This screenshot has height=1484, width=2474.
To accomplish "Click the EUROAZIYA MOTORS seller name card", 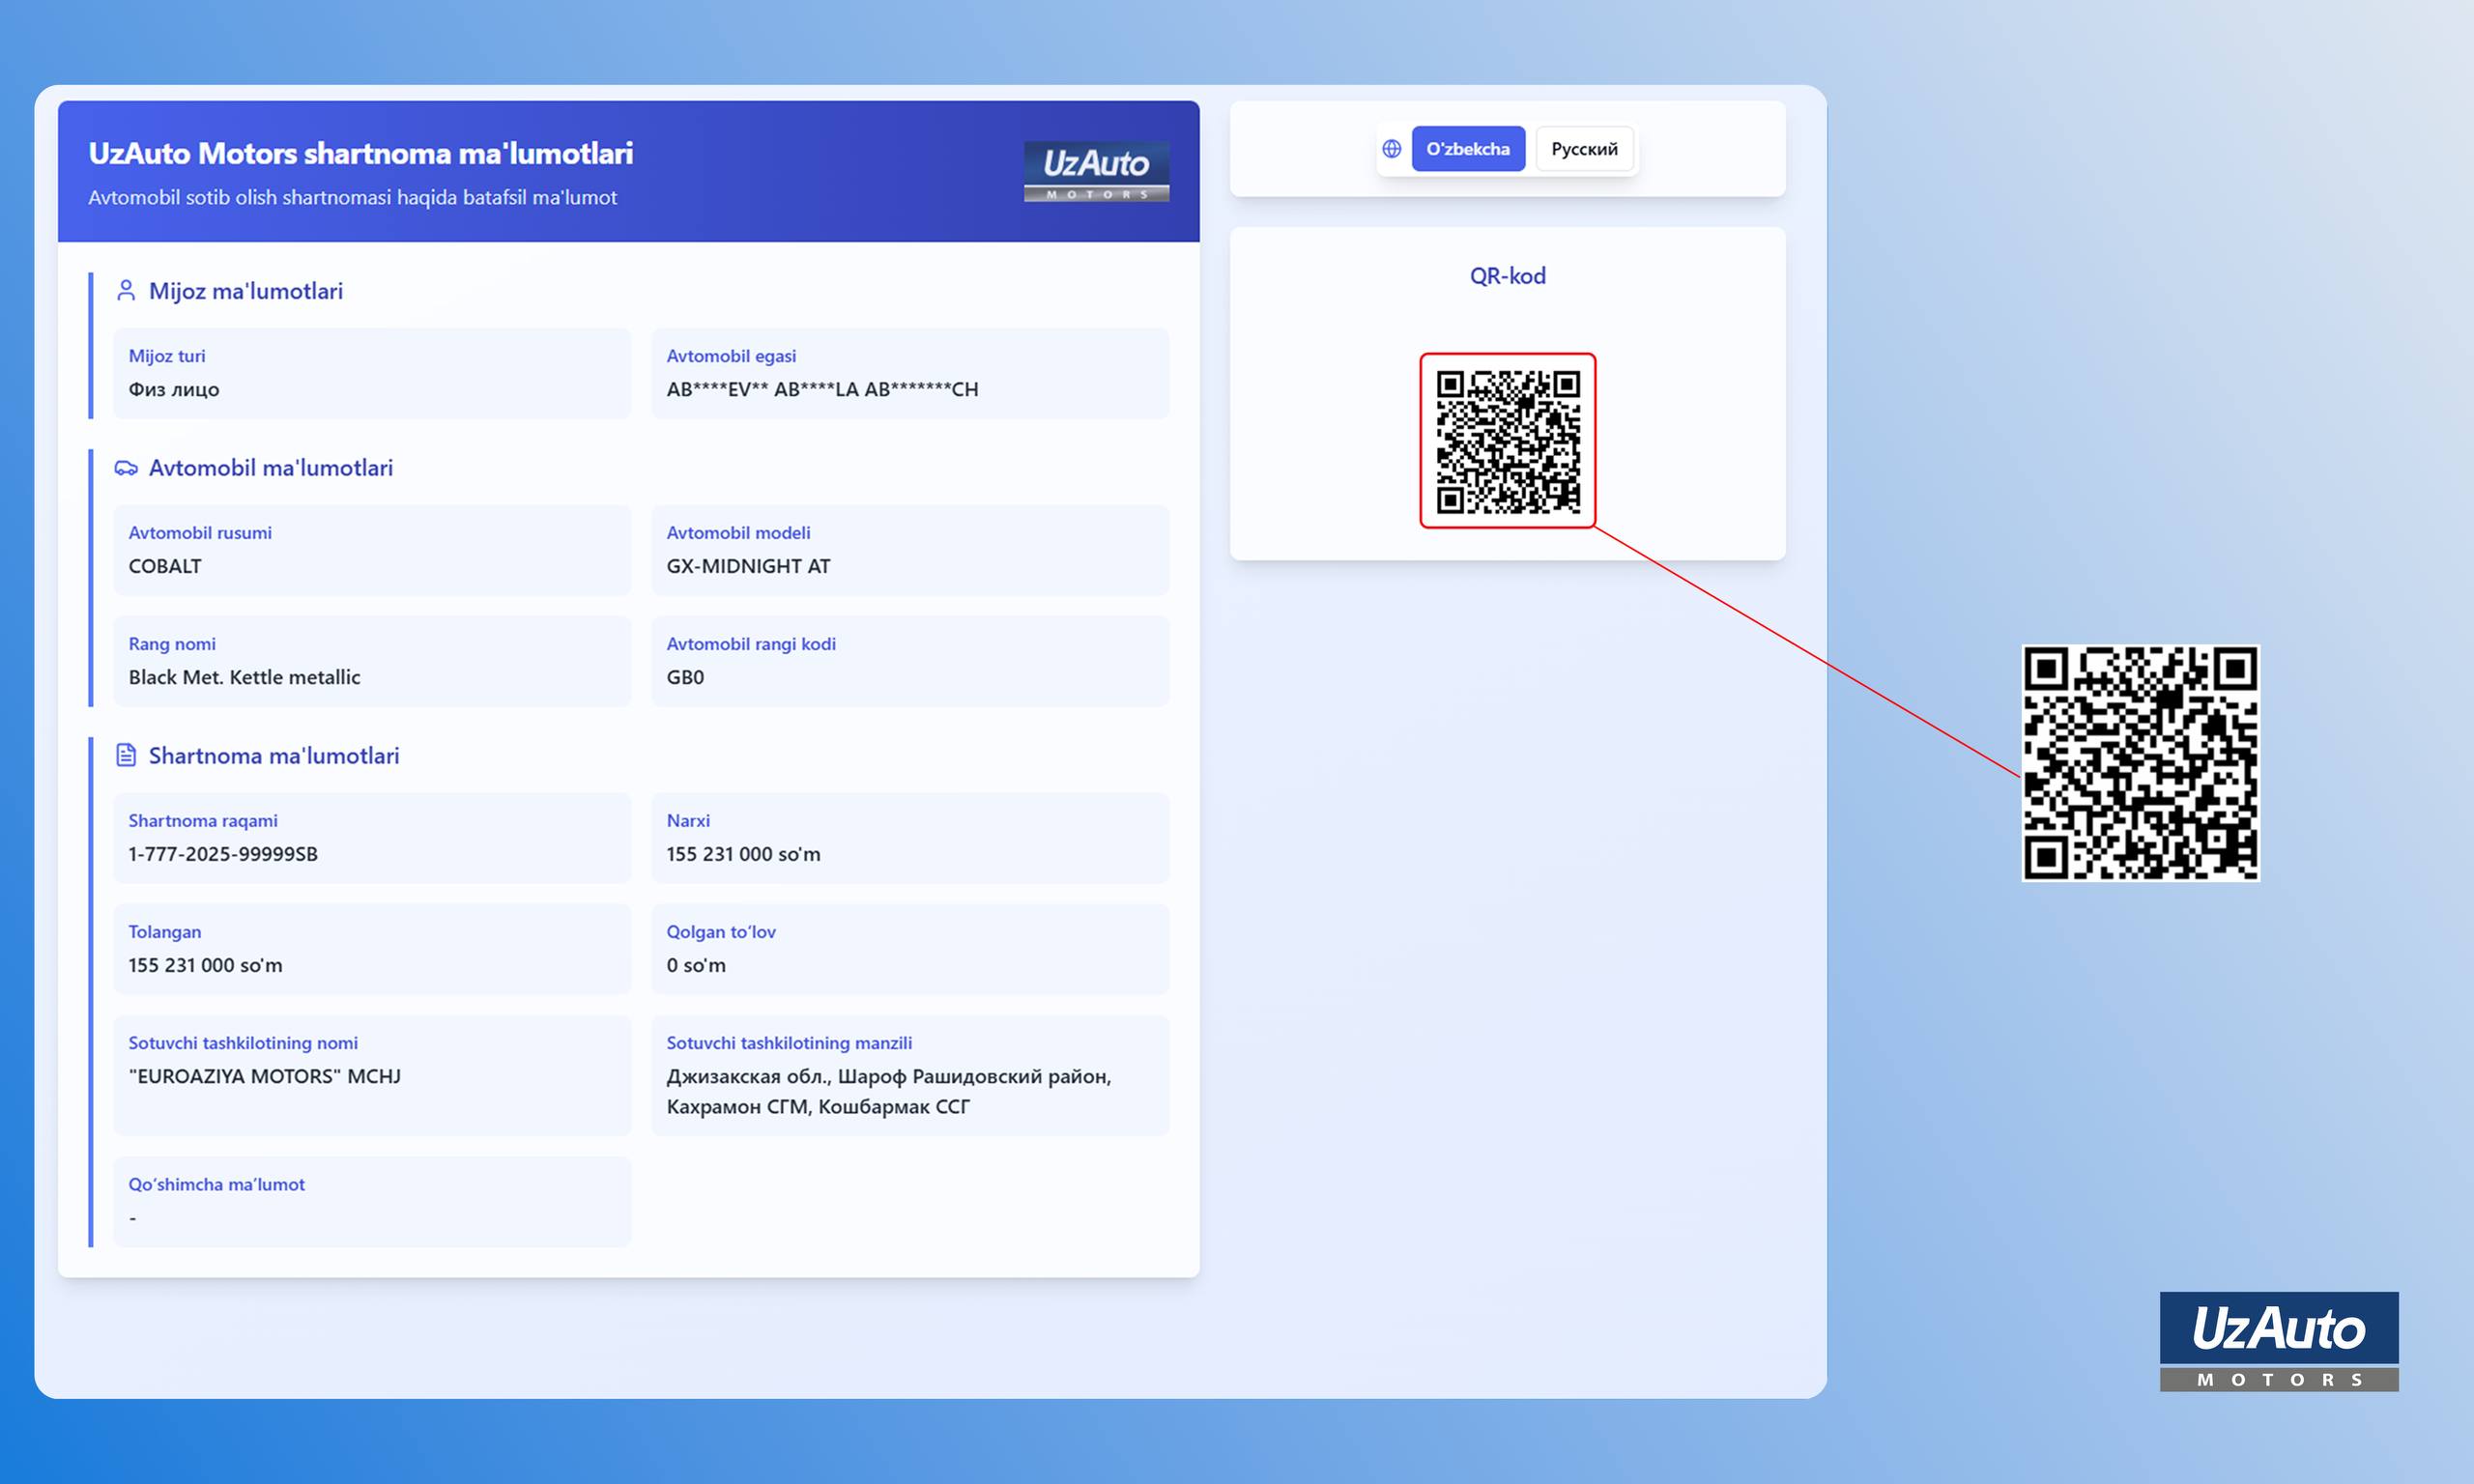I will [371, 1075].
